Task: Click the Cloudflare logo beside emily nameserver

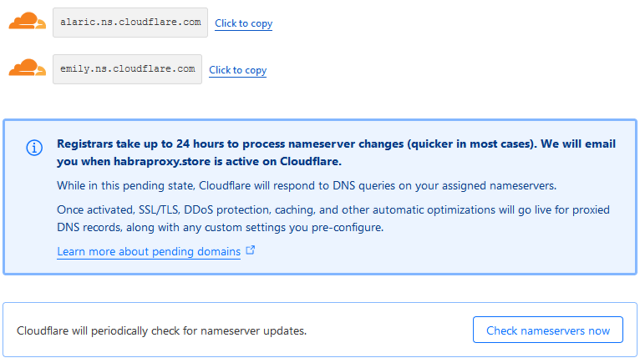Action: click(27, 68)
